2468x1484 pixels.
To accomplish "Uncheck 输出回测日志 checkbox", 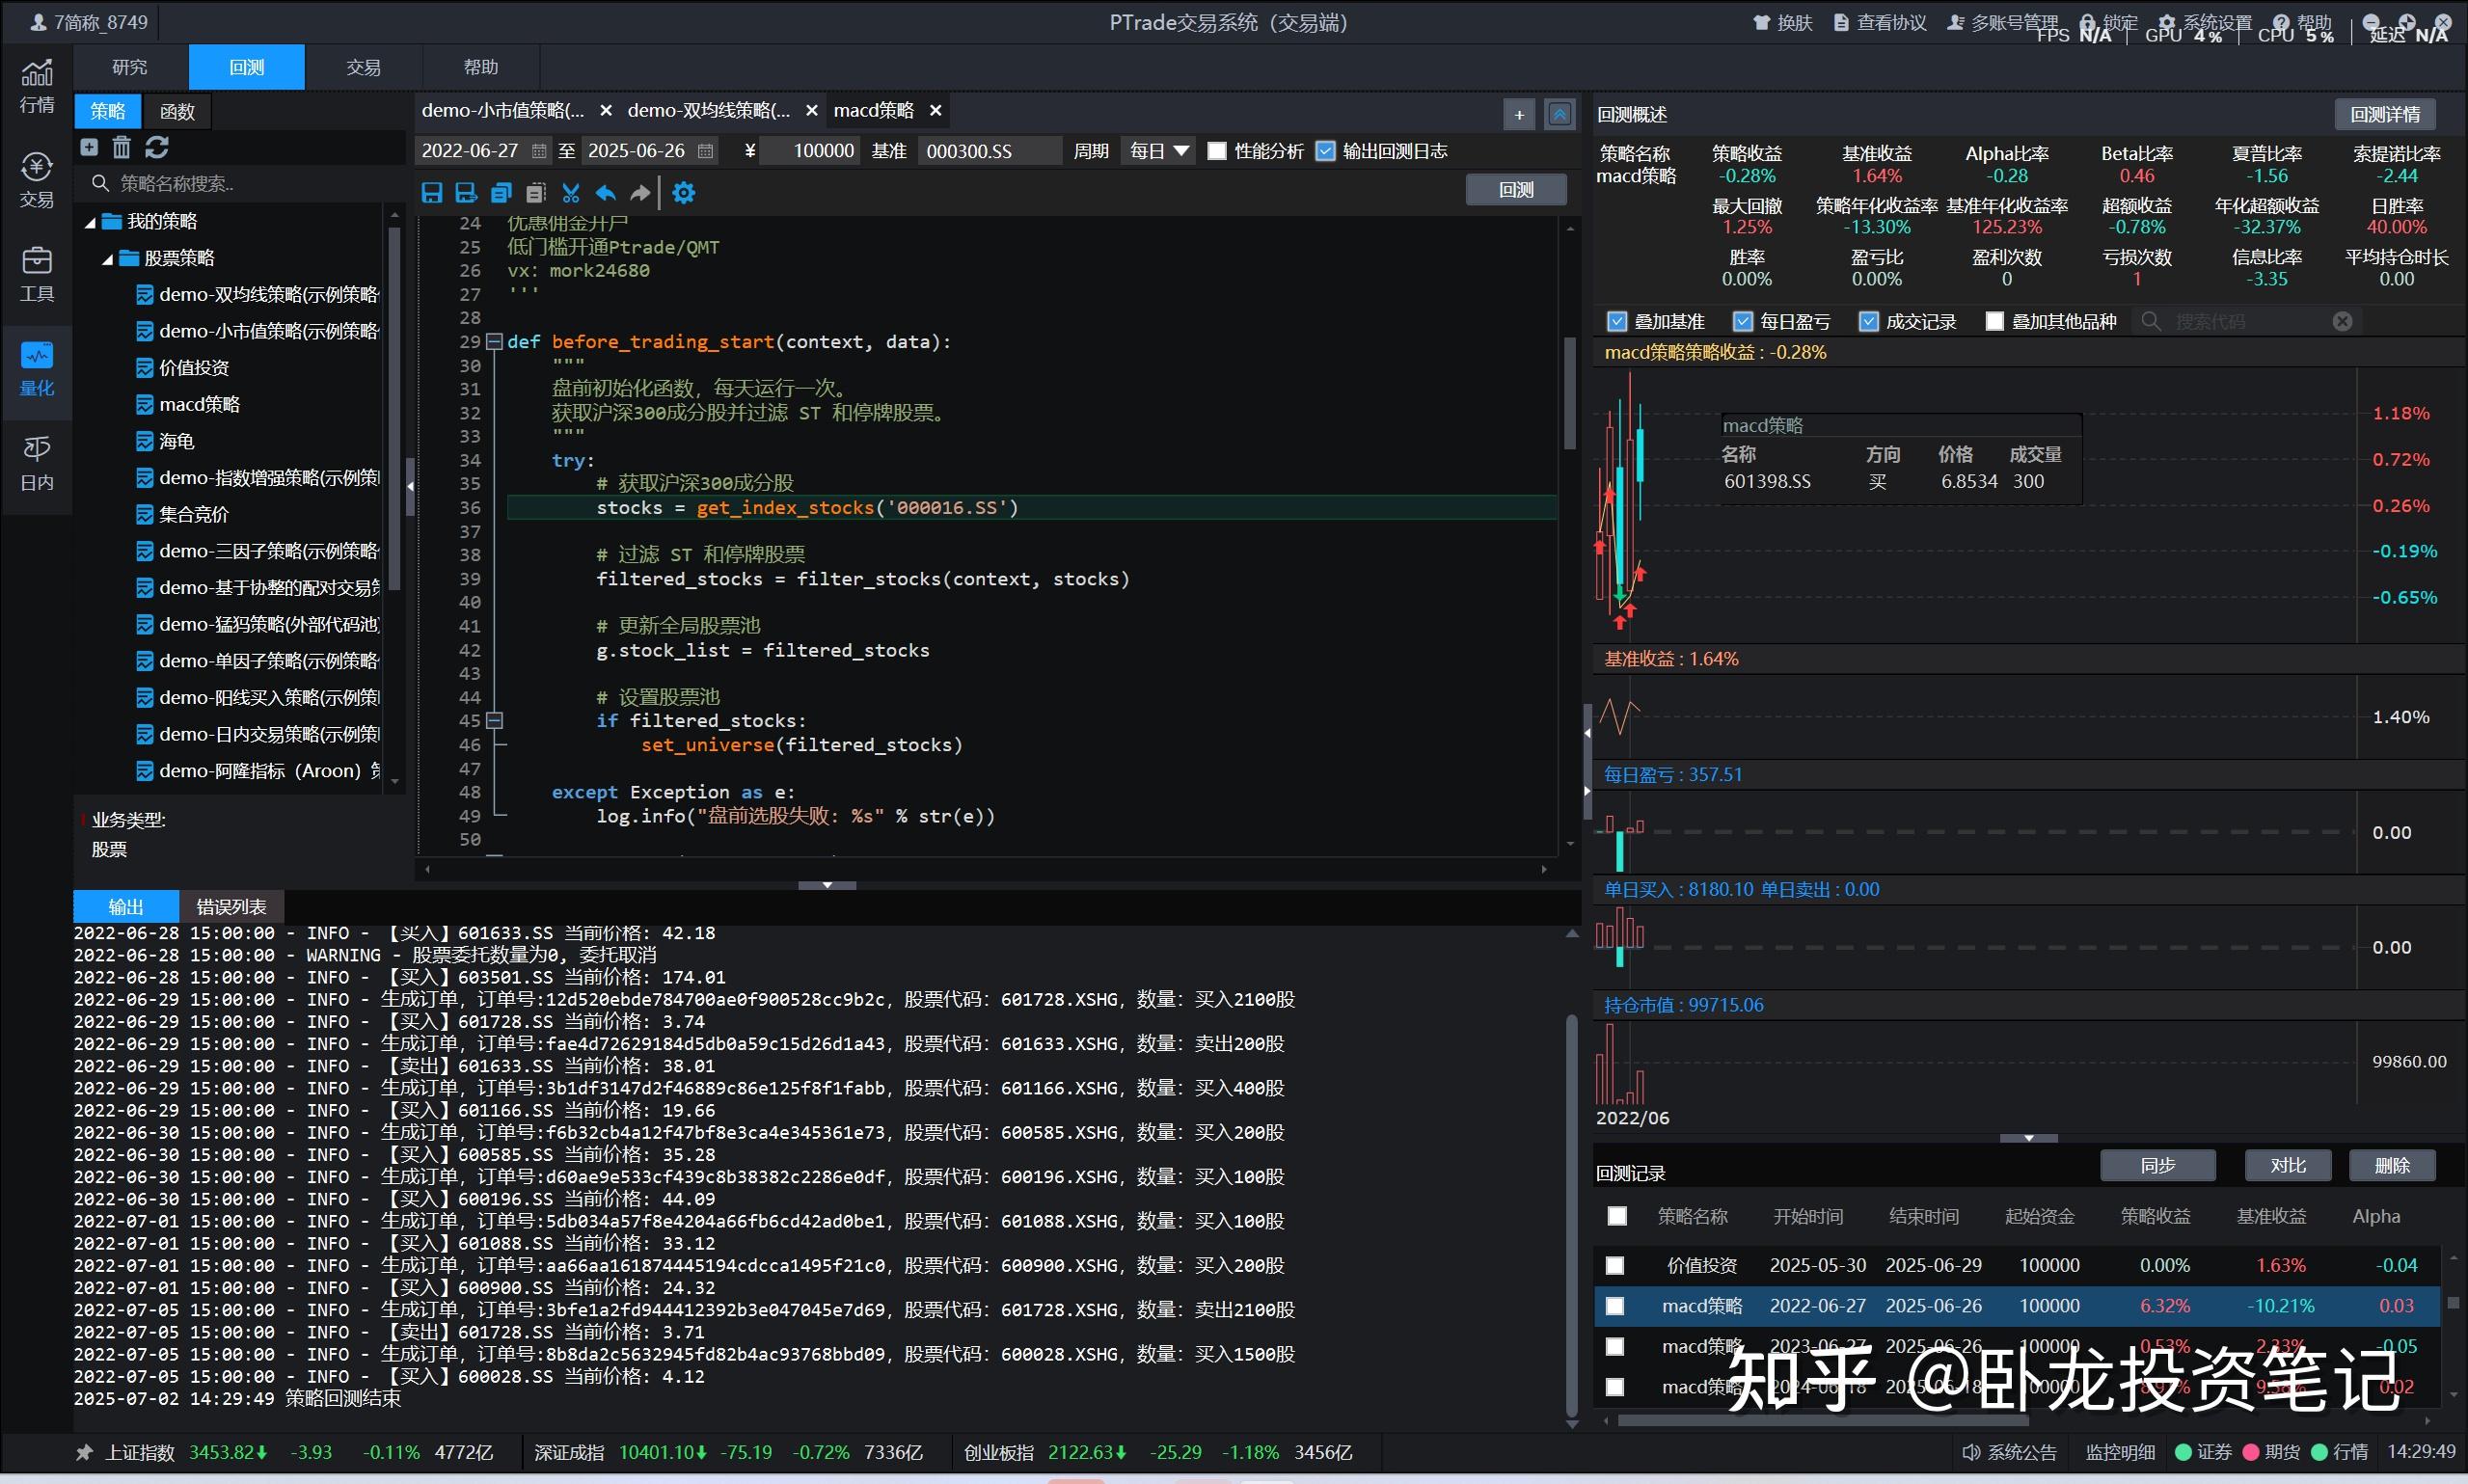I will click(x=1326, y=151).
